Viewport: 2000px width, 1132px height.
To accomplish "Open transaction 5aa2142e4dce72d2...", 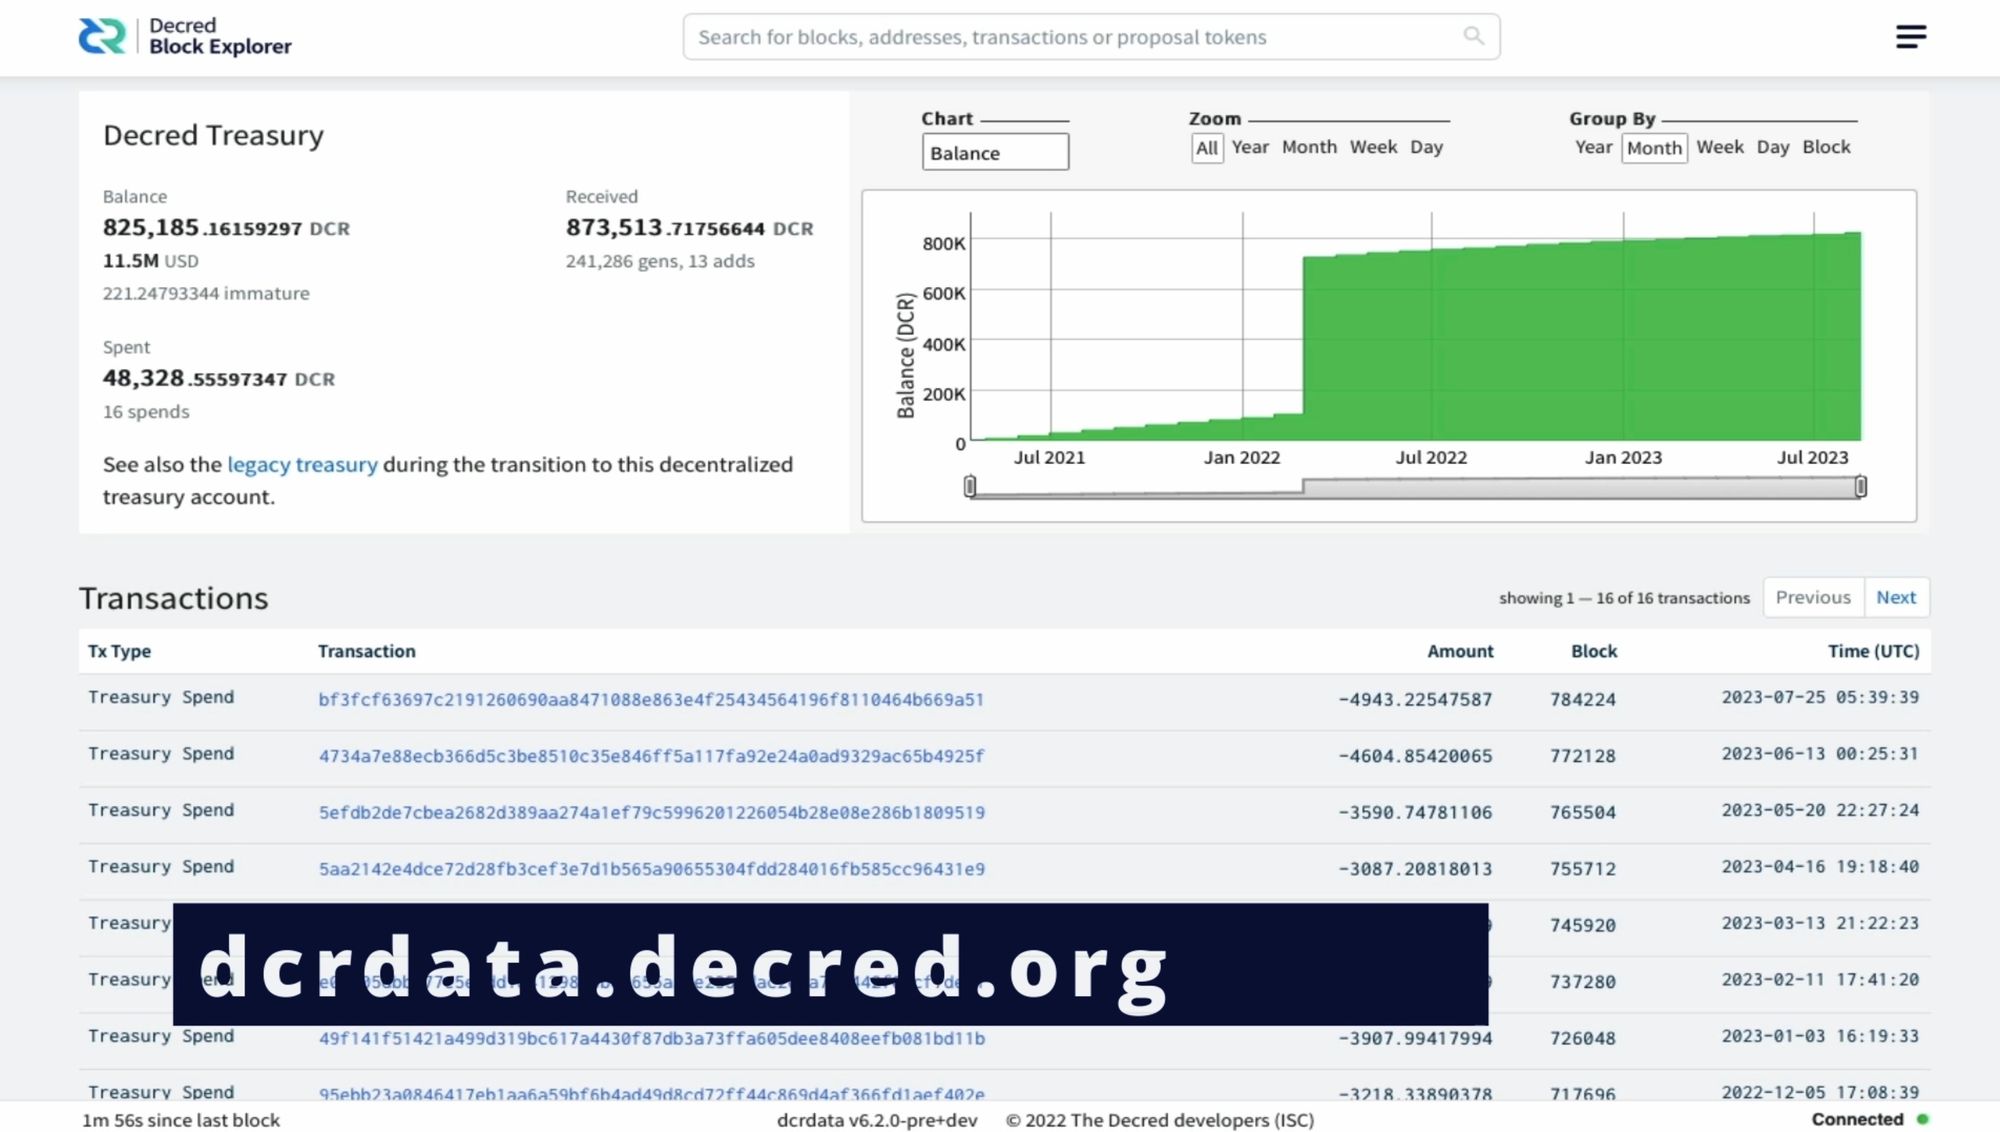I will pyautogui.click(x=651, y=869).
